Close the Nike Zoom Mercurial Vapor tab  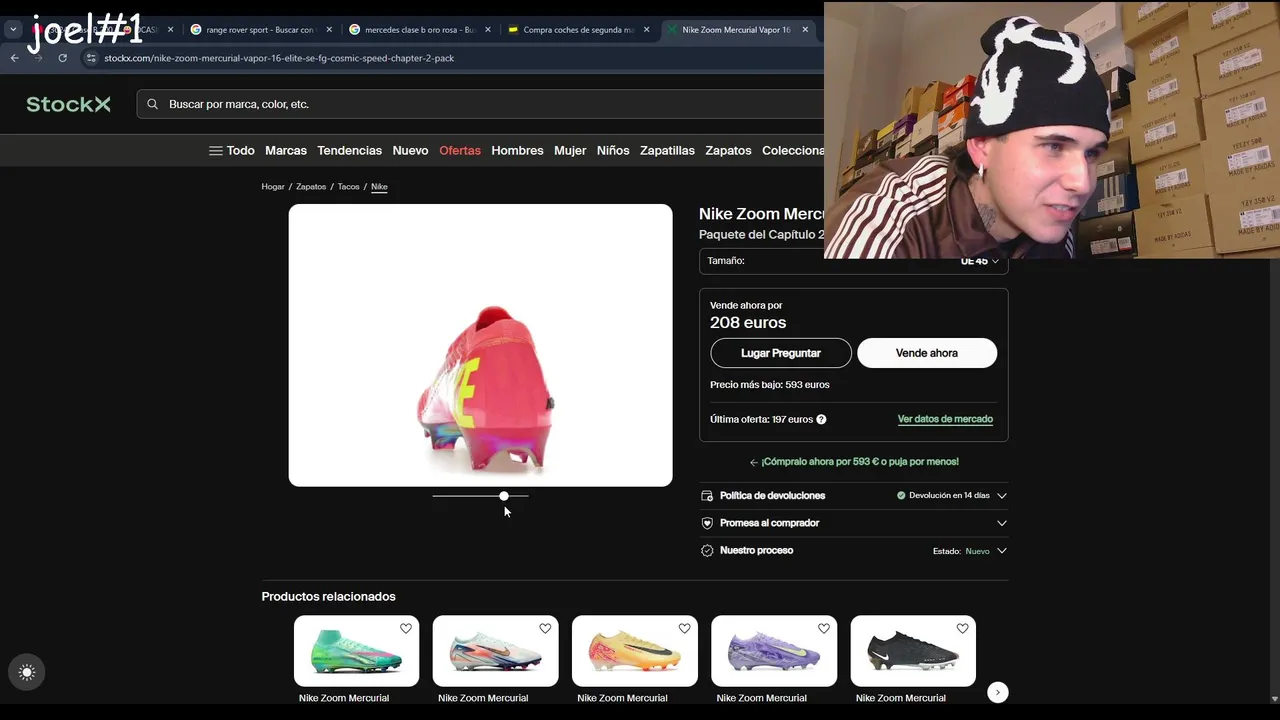pos(805,30)
